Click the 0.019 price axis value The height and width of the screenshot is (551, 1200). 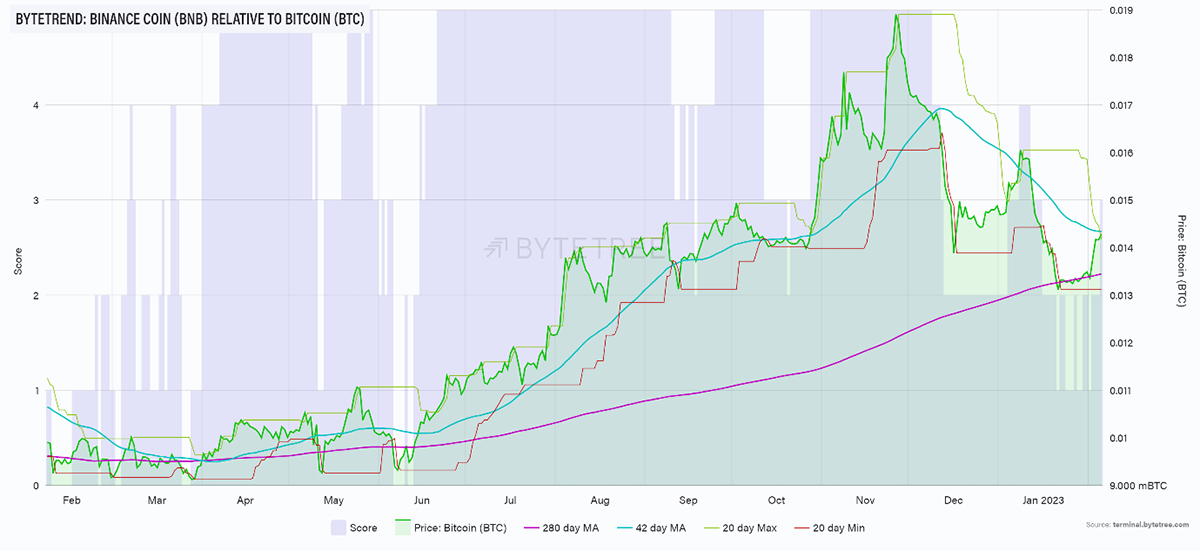click(1122, 10)
